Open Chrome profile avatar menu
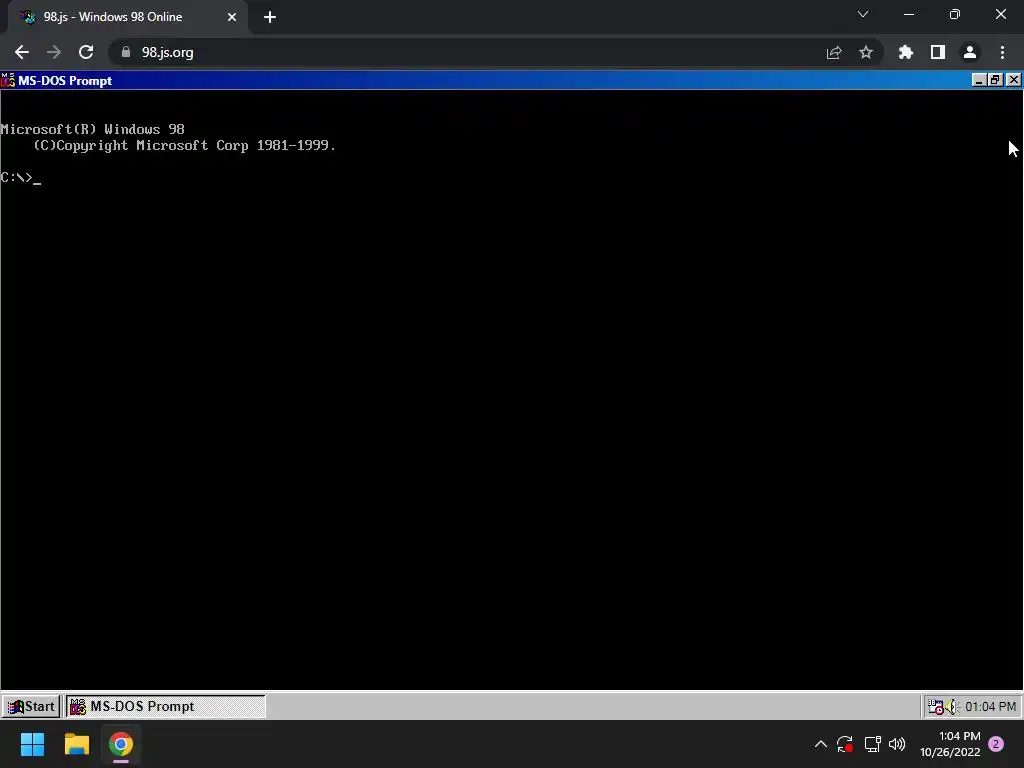This screenshot has height=768, width=1024. (970, 52)
